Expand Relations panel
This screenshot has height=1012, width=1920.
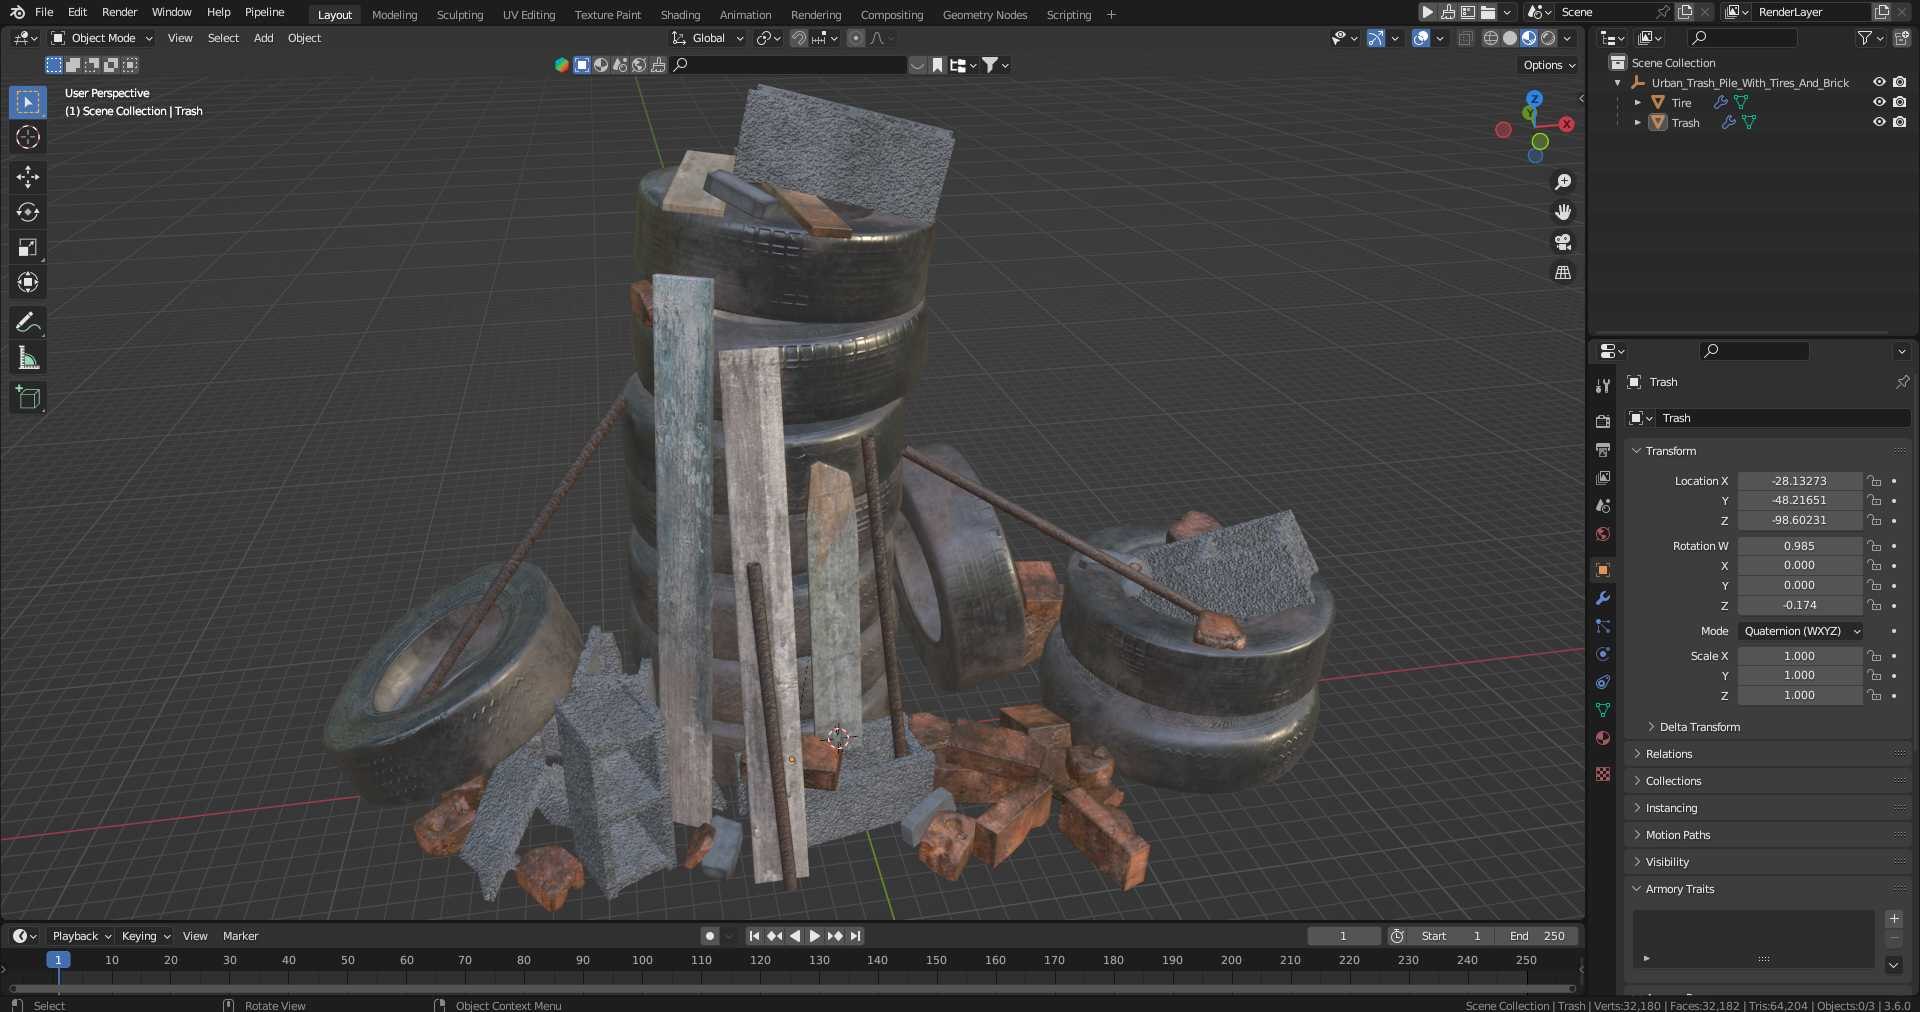tap(1669, 754)
